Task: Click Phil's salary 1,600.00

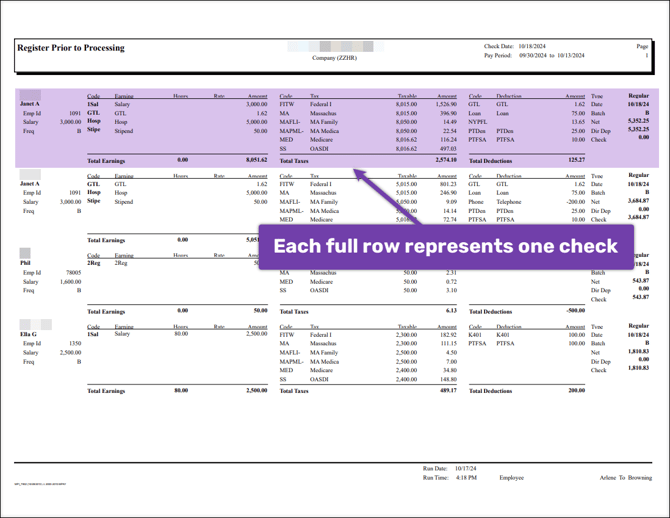Action: (x=71, y=282)
